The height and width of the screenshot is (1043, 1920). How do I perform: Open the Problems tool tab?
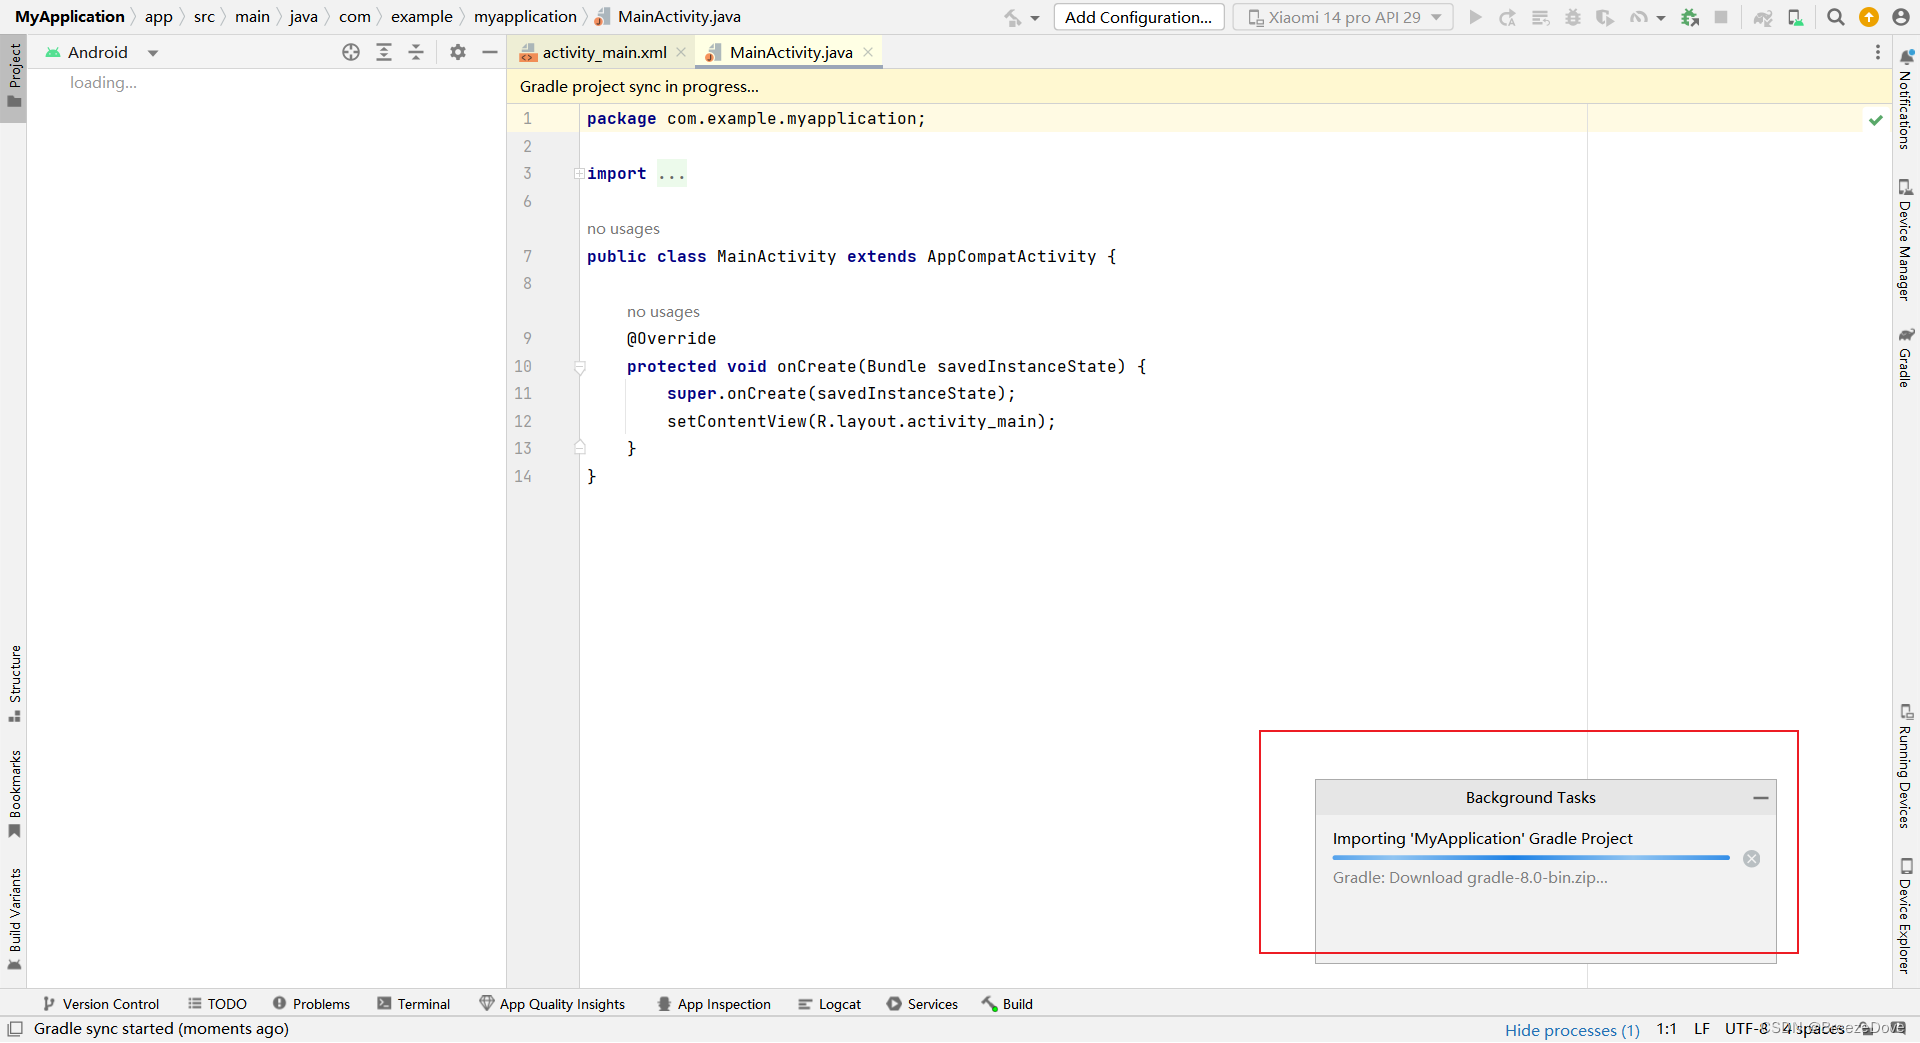tap(311, 1004)
